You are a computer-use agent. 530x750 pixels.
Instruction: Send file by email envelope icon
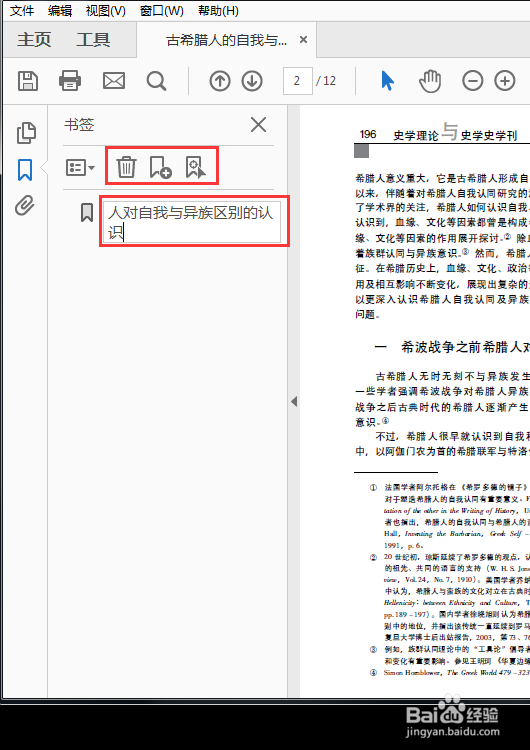(114, 81)
